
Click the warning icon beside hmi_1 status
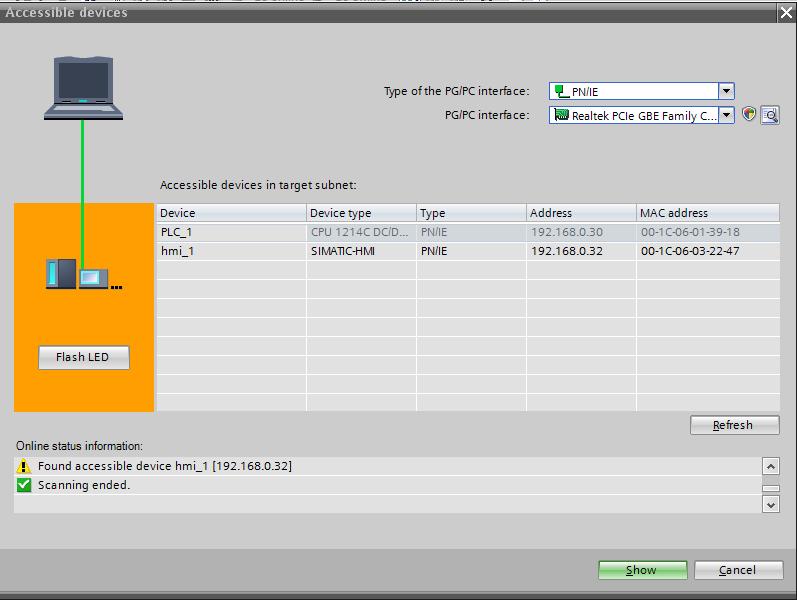click(x=23, y=466)
